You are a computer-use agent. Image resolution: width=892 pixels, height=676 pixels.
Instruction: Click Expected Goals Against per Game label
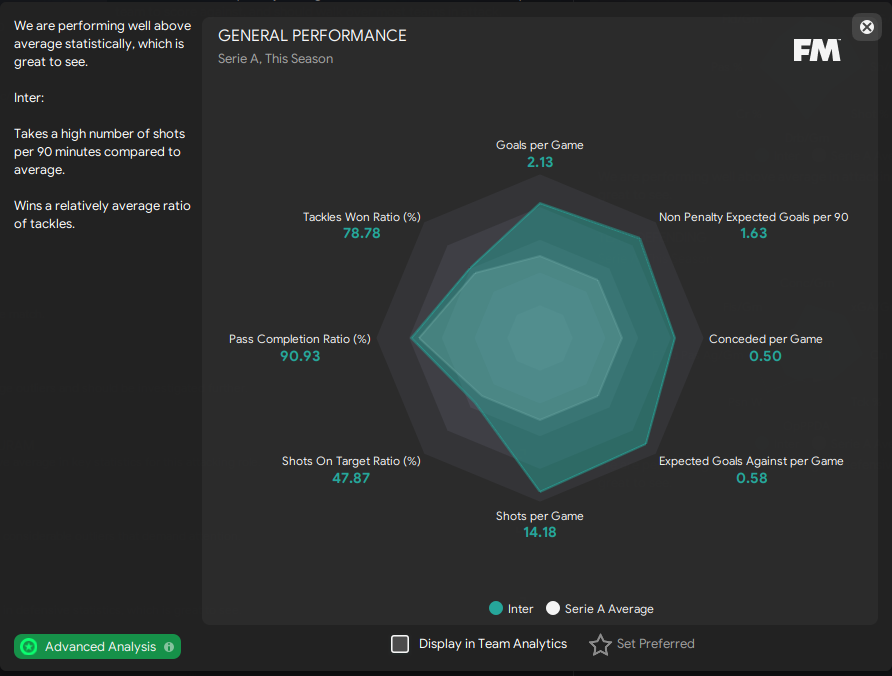click(x=751, y=461)
